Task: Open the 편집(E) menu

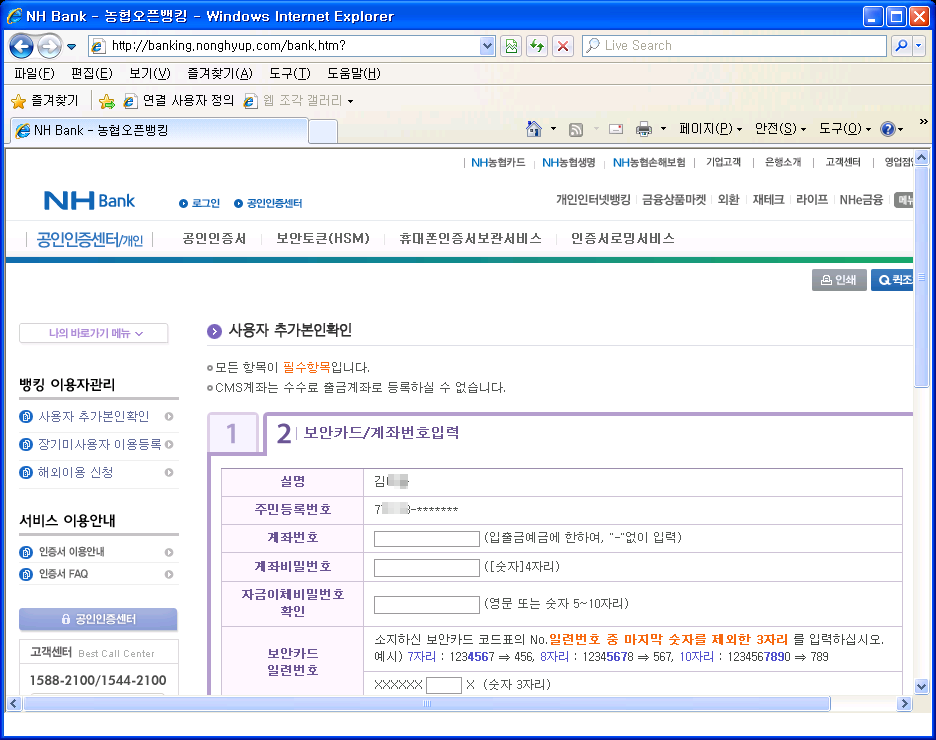Action: 91,73
